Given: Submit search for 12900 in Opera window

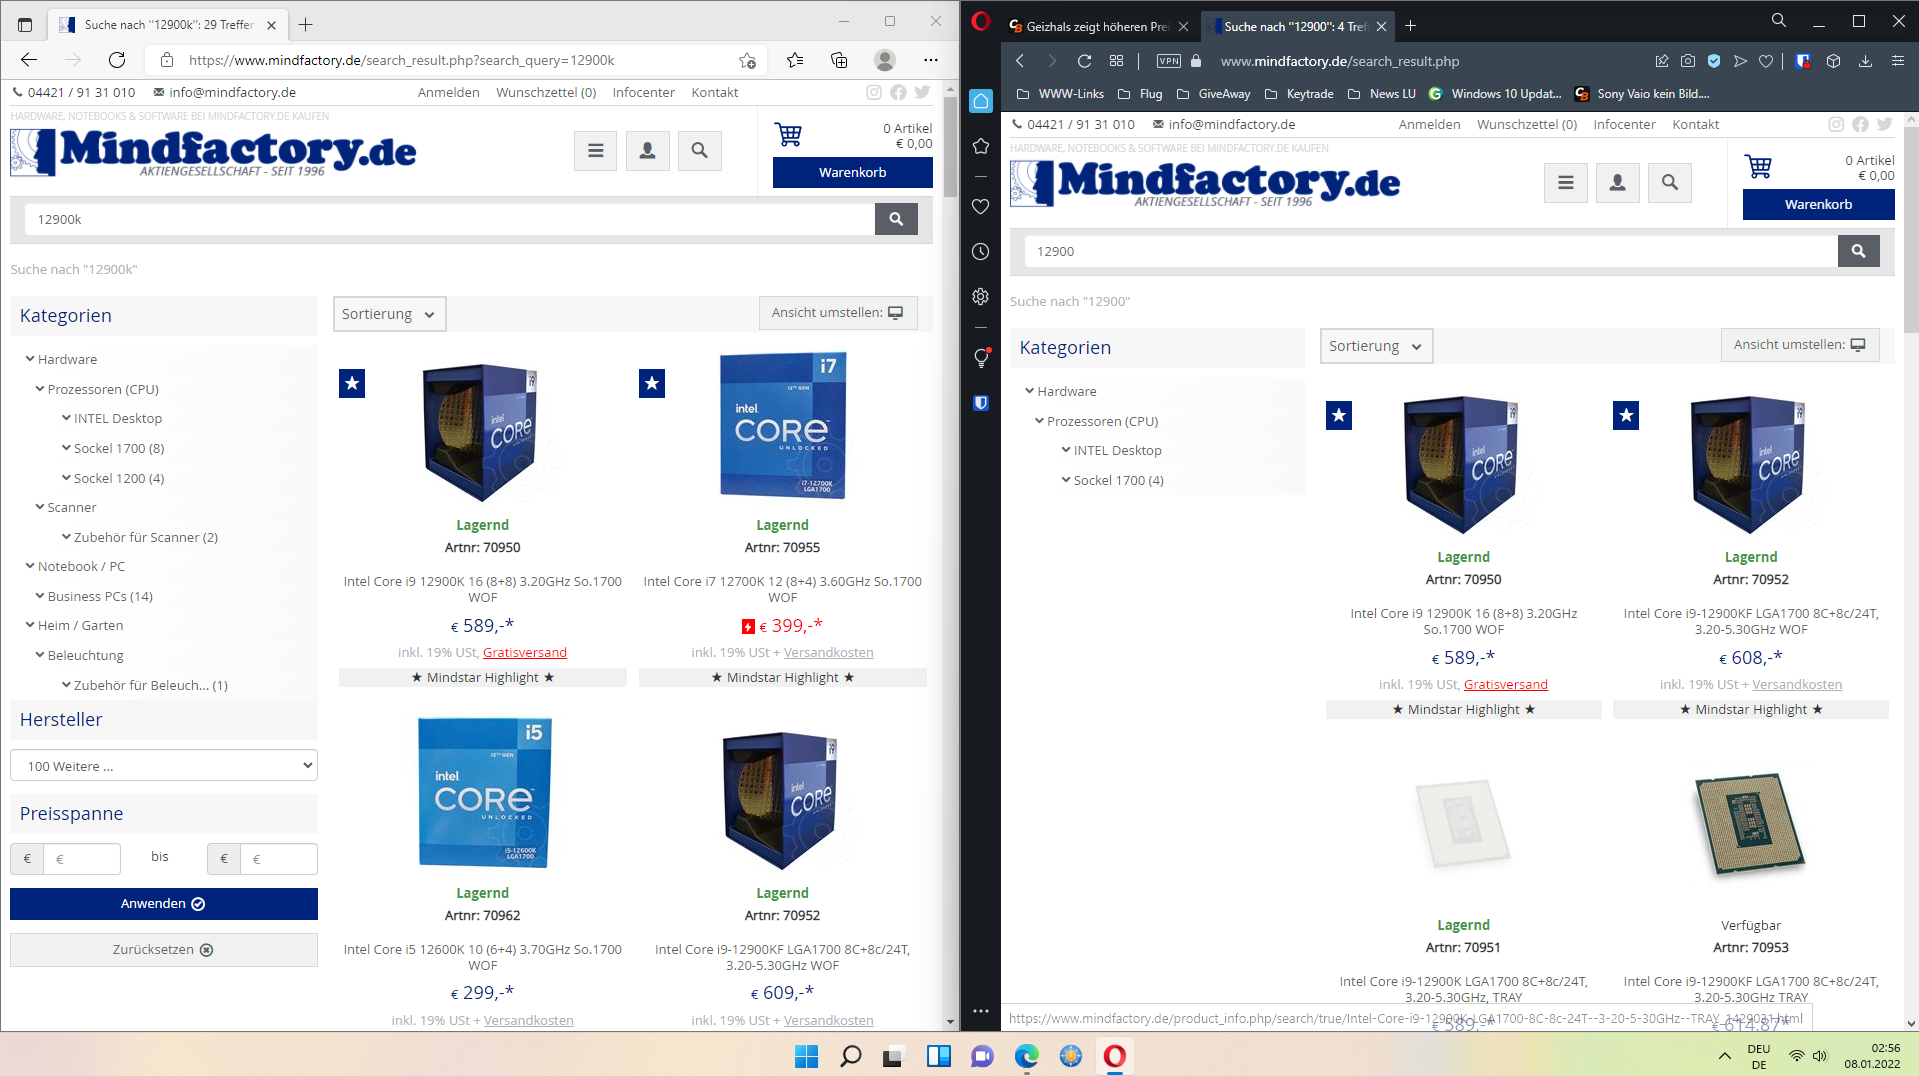Looking at the screenshot, I should [1858, 251].
